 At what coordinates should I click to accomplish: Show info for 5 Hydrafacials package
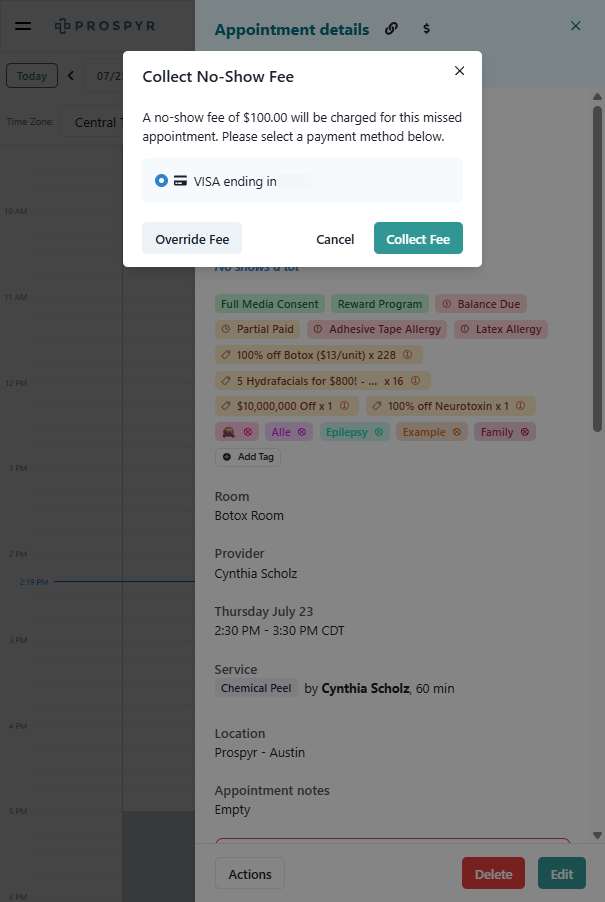coord(415,380)
